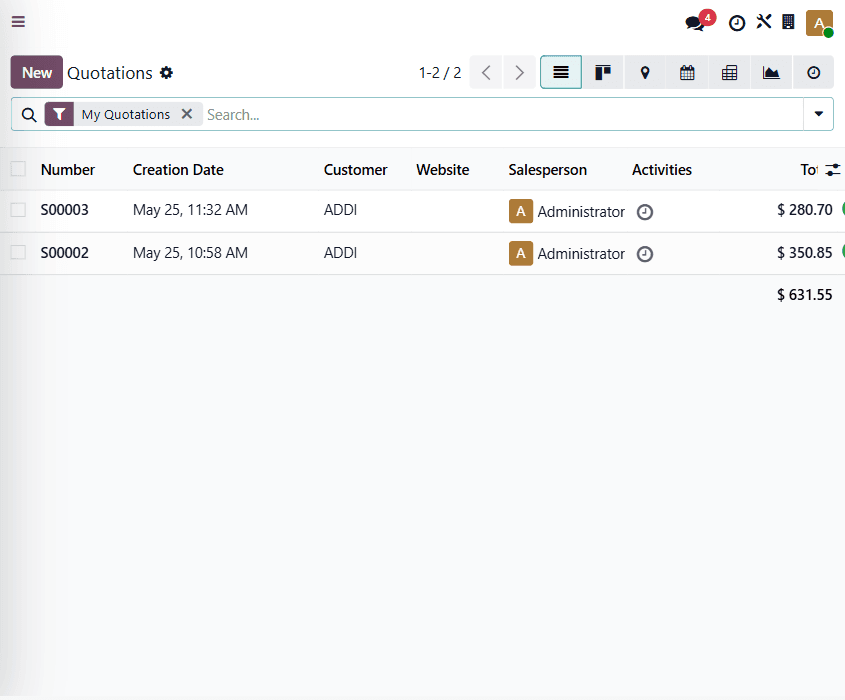Switch to list view

[x=561, y=72]
